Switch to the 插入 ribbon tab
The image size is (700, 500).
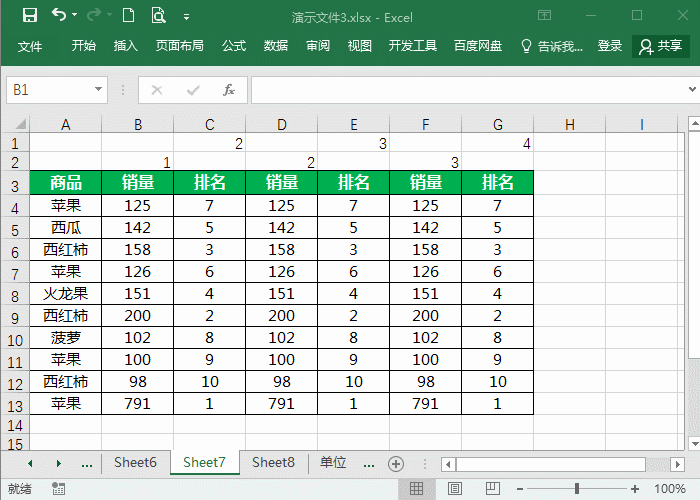[x=125, y=46]
